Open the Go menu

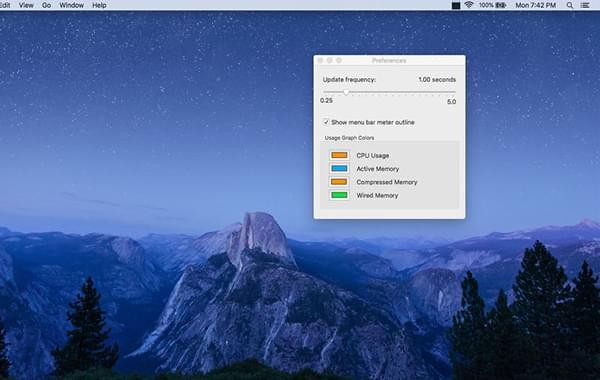click(46, 5)
